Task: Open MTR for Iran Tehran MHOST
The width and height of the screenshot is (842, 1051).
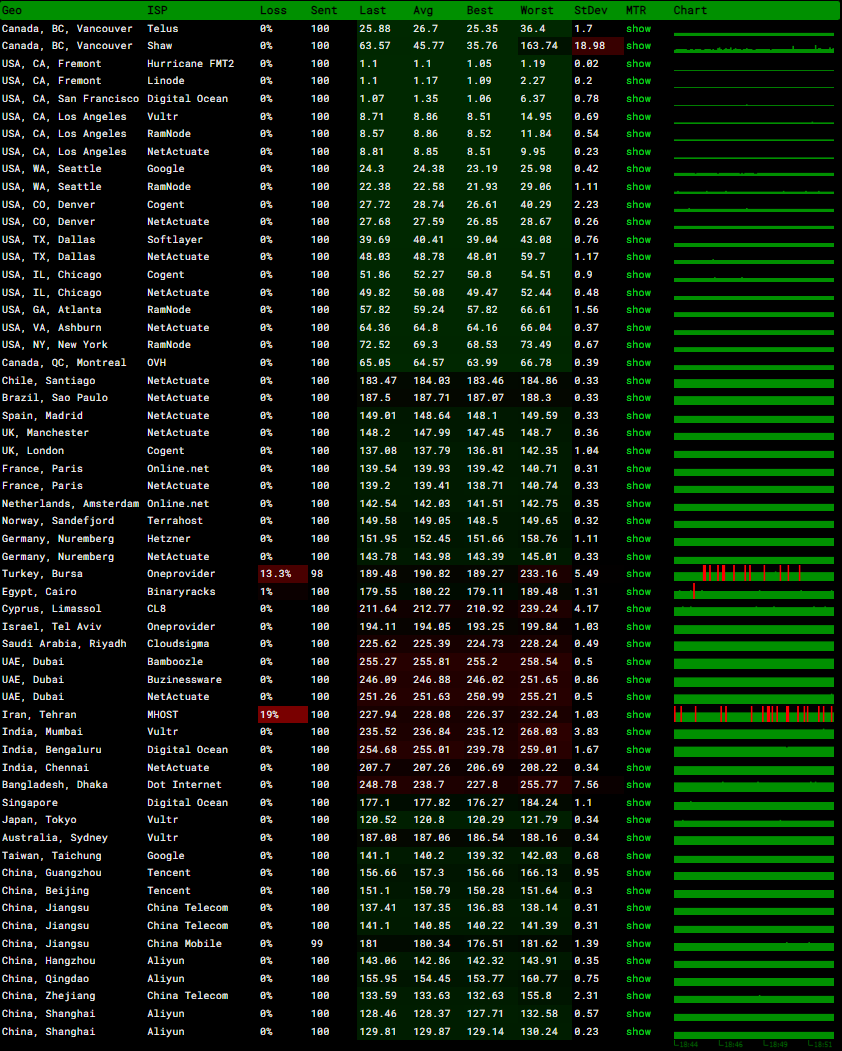Action: [638, 715]
